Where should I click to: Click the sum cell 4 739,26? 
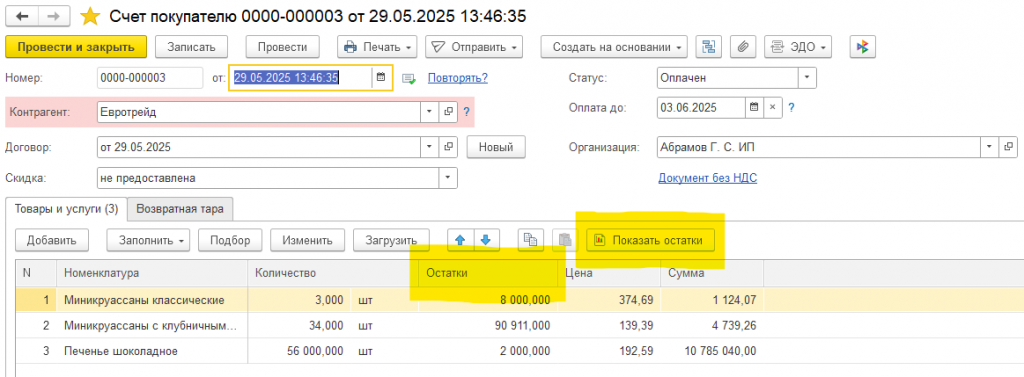click(x=712, y=325)
